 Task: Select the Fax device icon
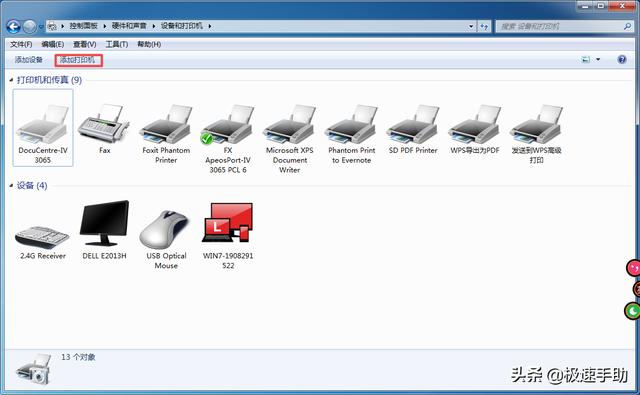coord(104,124)
